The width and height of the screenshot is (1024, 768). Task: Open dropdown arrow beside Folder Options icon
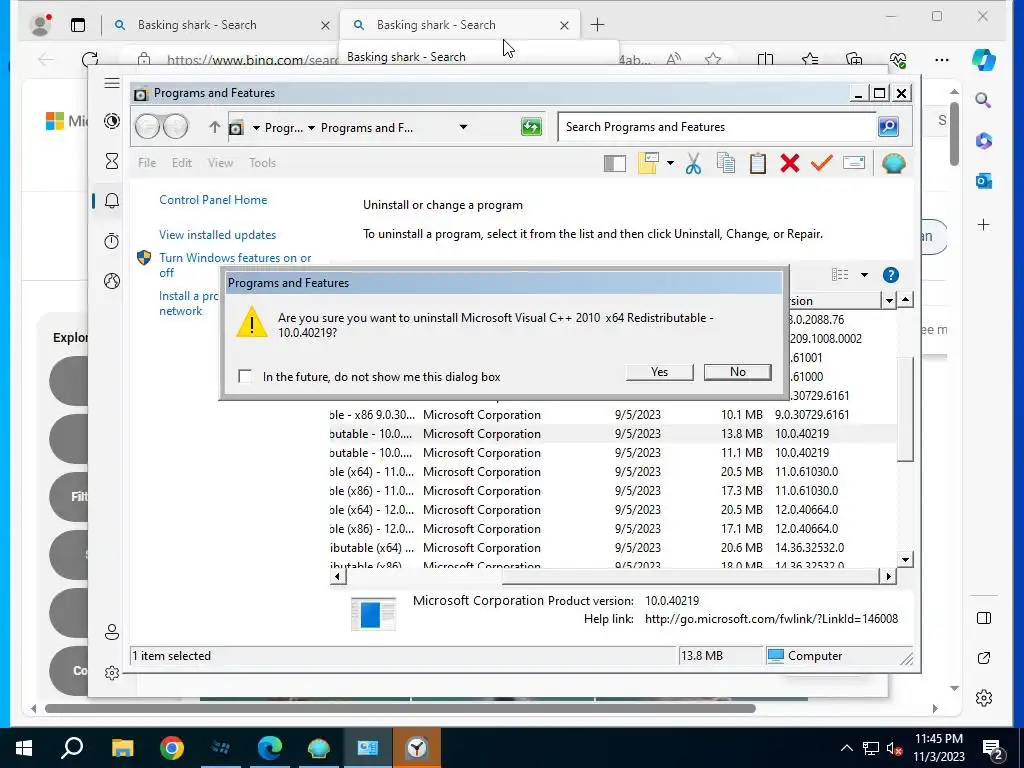[x=670, y=163]
